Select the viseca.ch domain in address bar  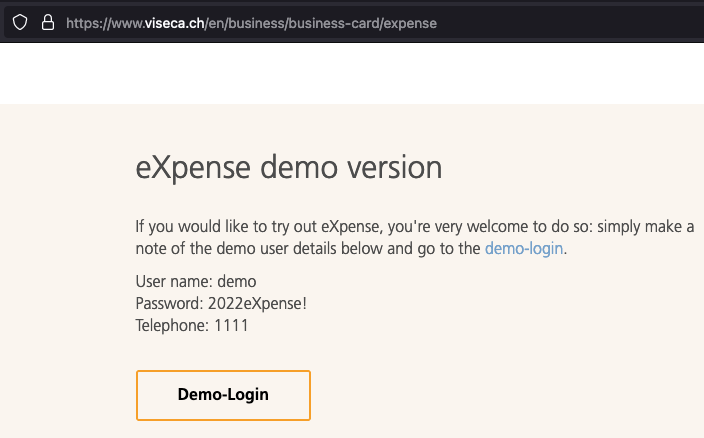coord(174,23)
